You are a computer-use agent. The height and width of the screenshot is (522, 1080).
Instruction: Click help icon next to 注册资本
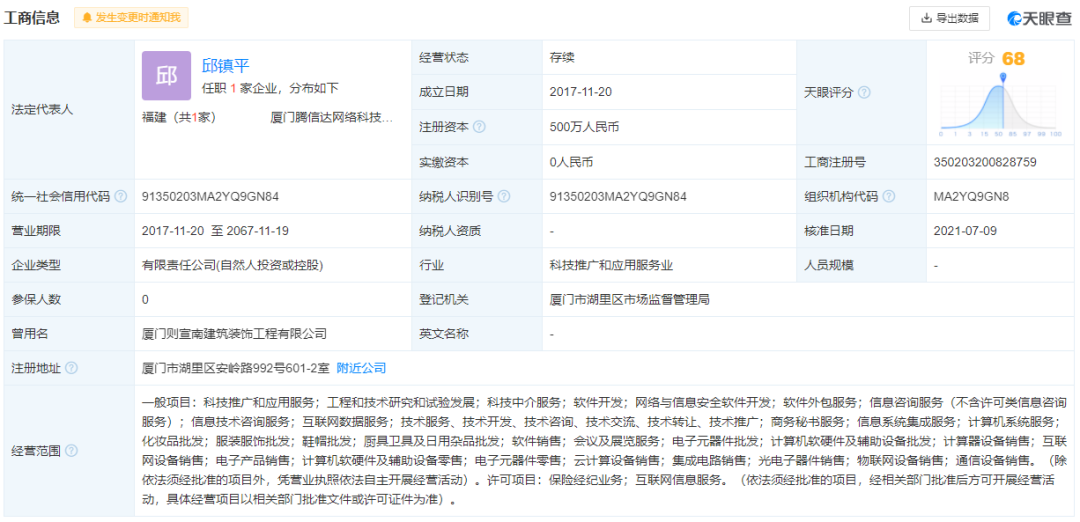coord(479,127)
